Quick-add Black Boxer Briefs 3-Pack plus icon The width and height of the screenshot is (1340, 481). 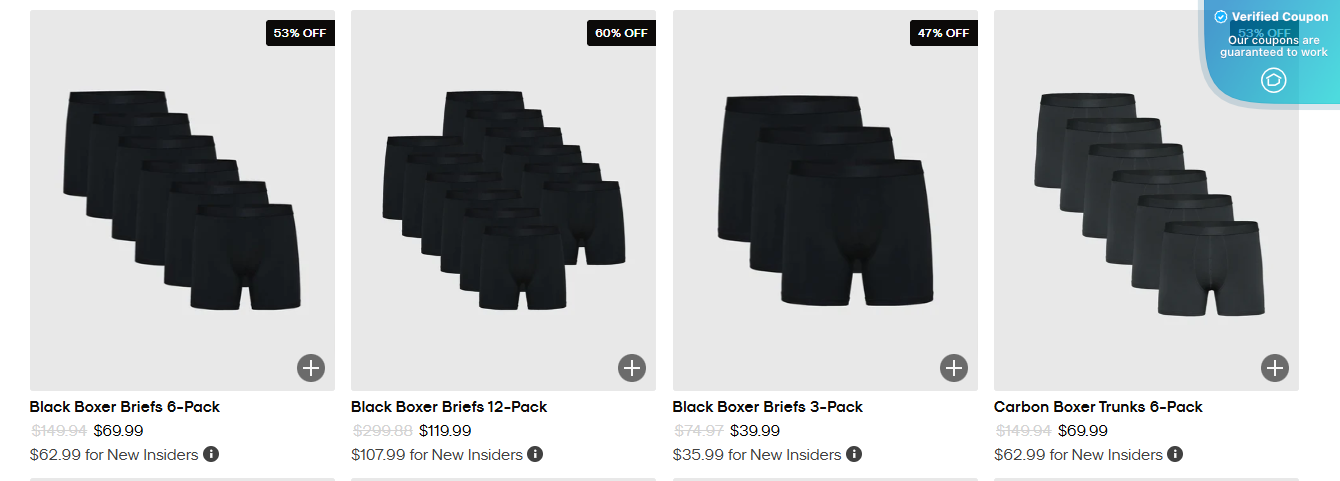tap(954, 368)
